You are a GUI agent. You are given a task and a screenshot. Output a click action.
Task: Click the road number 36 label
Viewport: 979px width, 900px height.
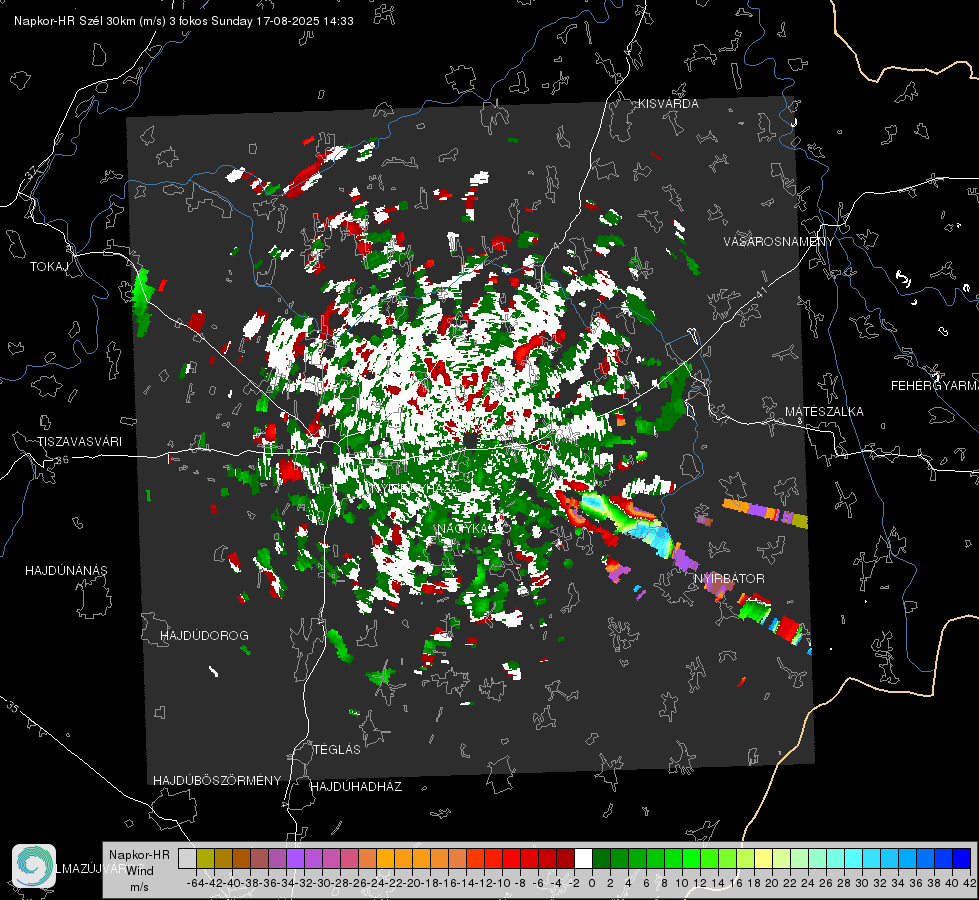point(62,460)
